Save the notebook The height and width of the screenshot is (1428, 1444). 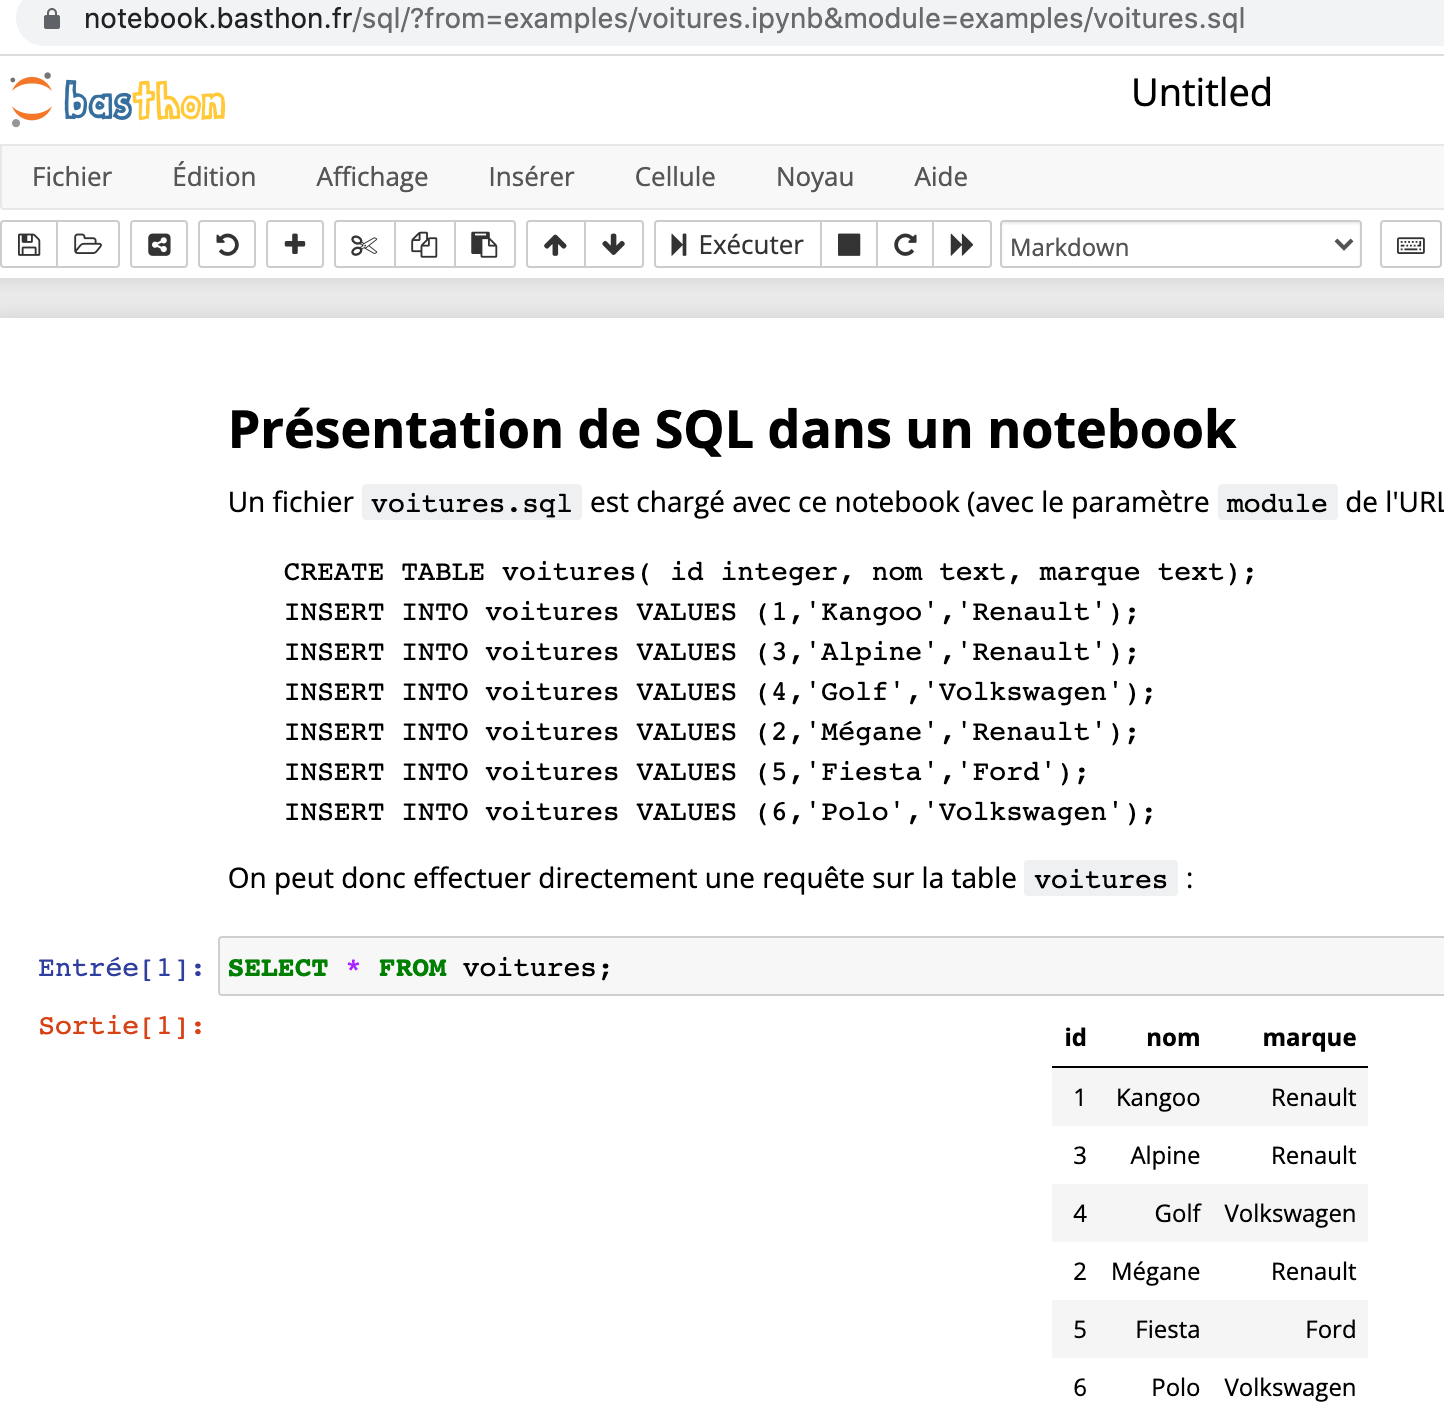click(28, 244)
